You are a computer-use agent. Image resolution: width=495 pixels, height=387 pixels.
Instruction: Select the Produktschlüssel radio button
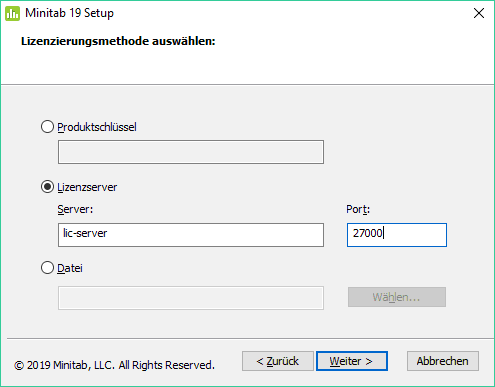tap(47, 127)
